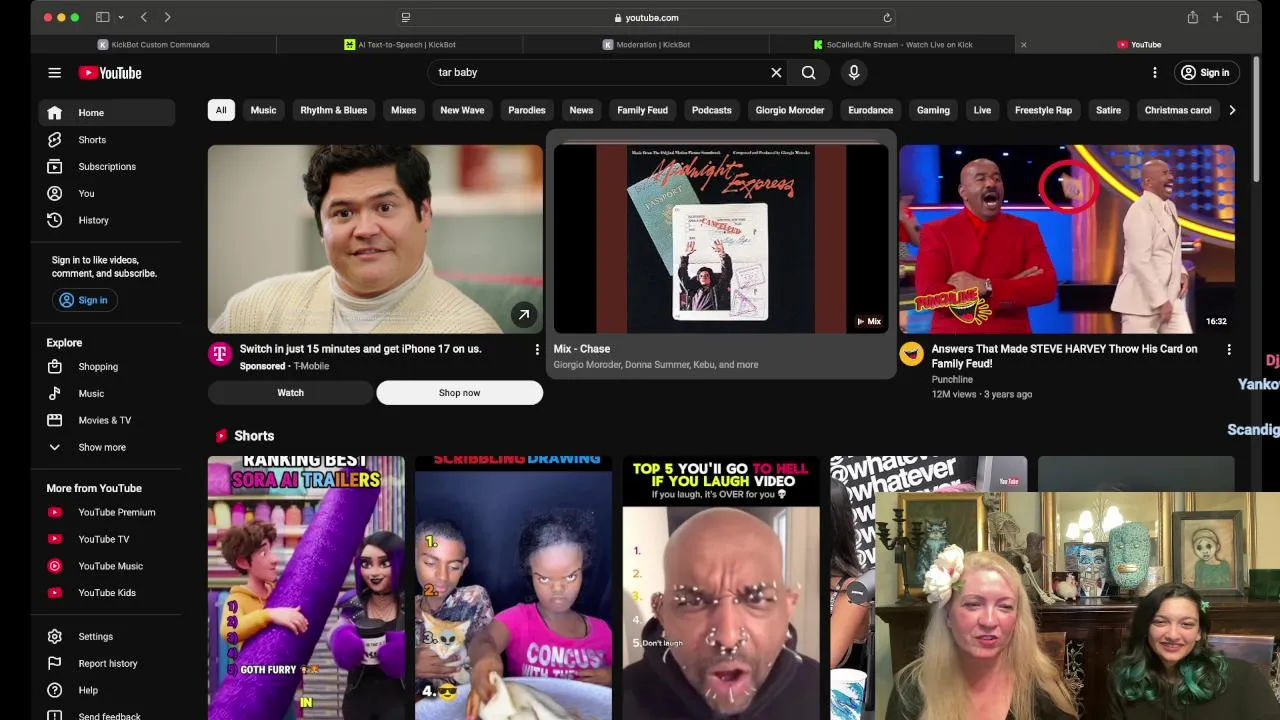Open Safari sidebar toggle
1280x720 pixels.
coord(102,17)
